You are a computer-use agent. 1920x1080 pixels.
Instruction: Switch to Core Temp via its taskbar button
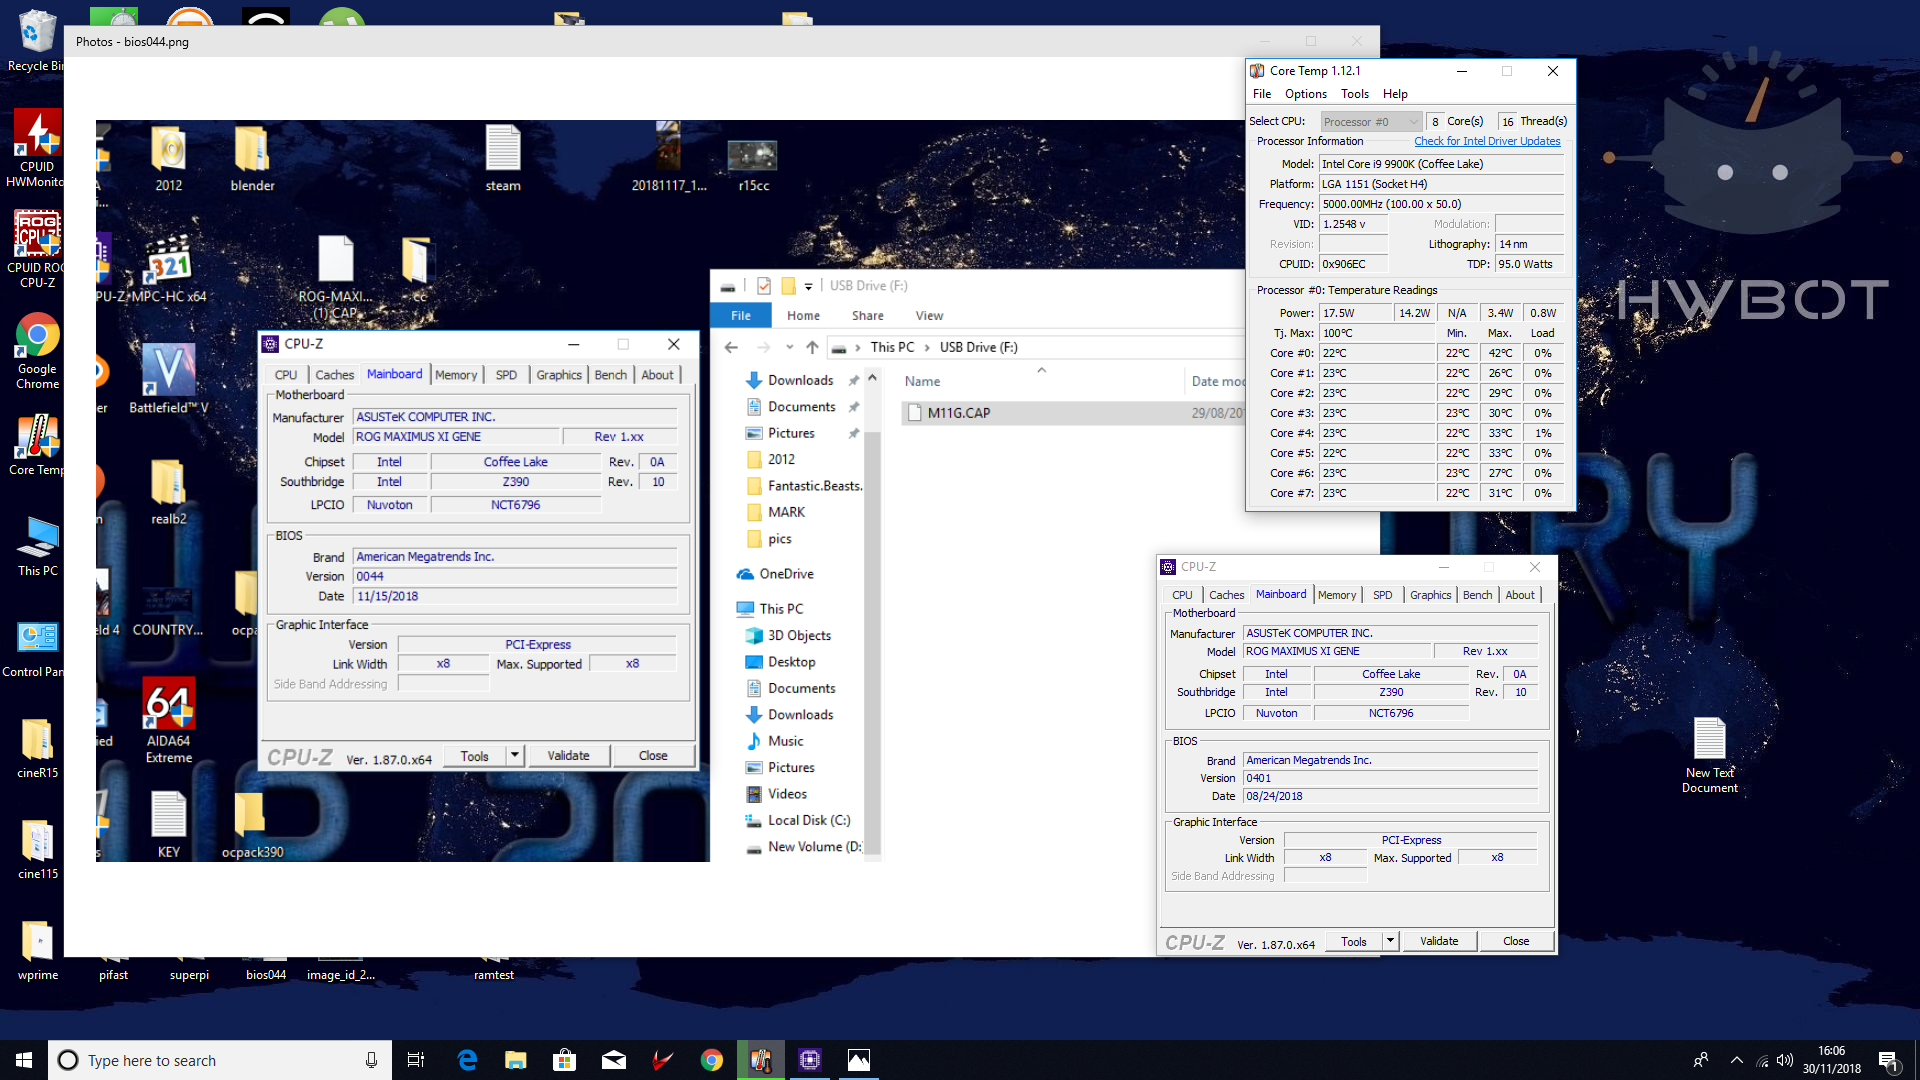click(761, 1060)
